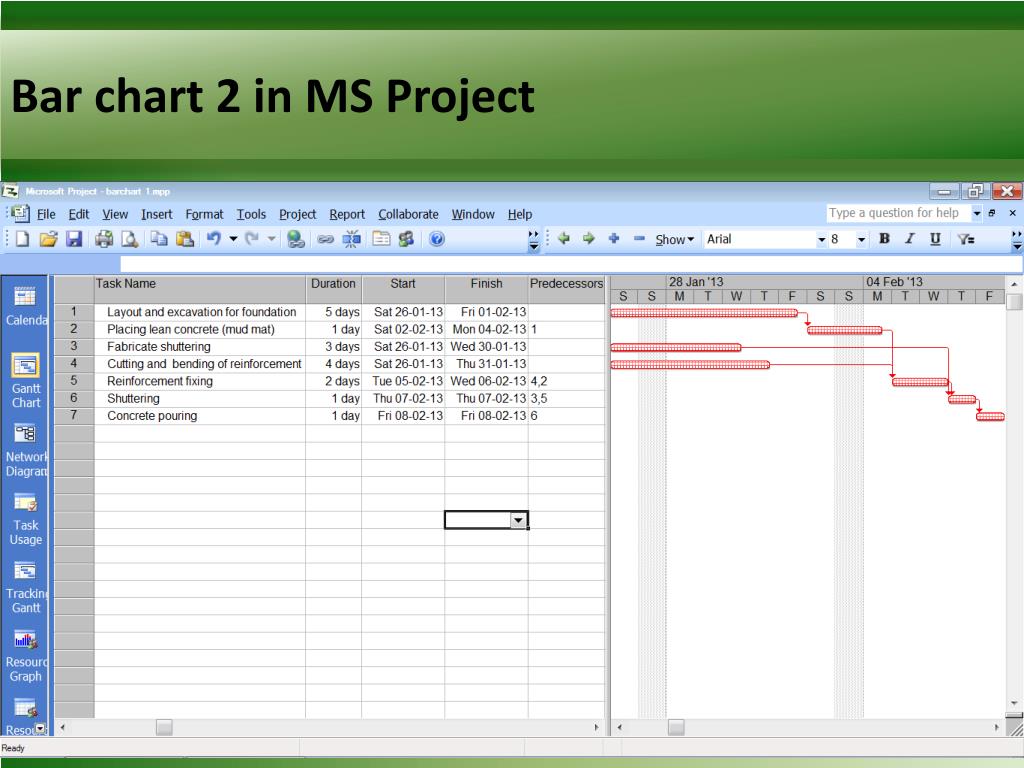Select the Concrete pouring task bar in the Gantt chart
Screen dimensions: 1024x768
(990, 416)
